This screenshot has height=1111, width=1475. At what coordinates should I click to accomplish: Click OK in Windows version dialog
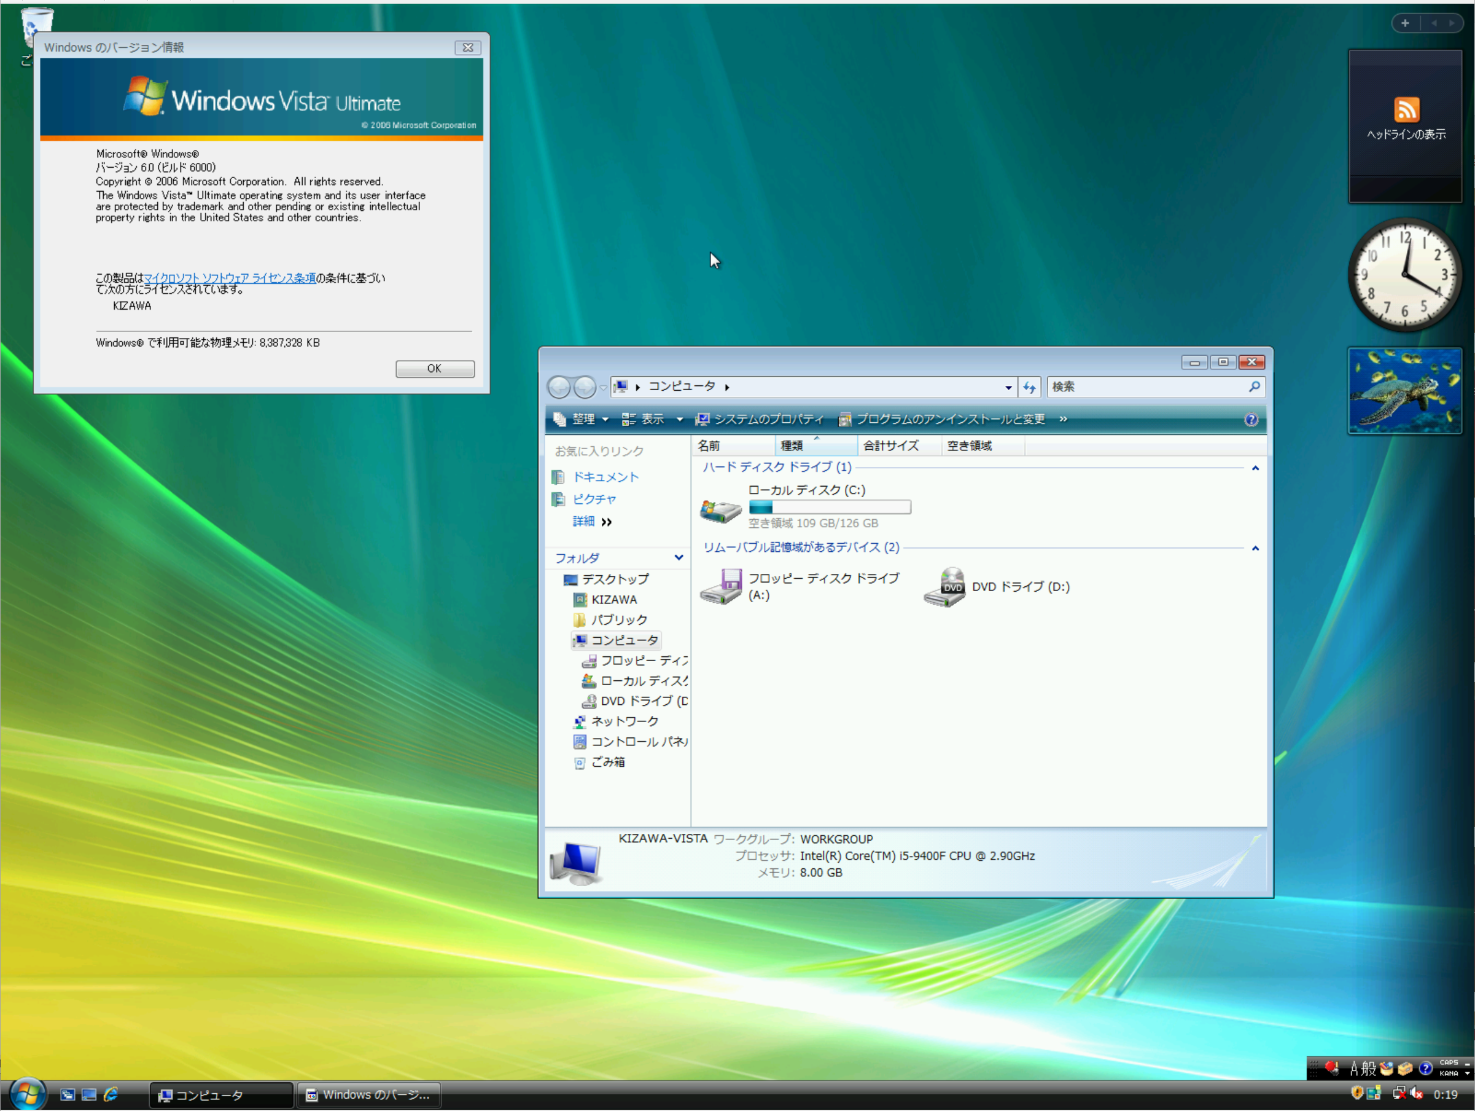tap(435, 369)
